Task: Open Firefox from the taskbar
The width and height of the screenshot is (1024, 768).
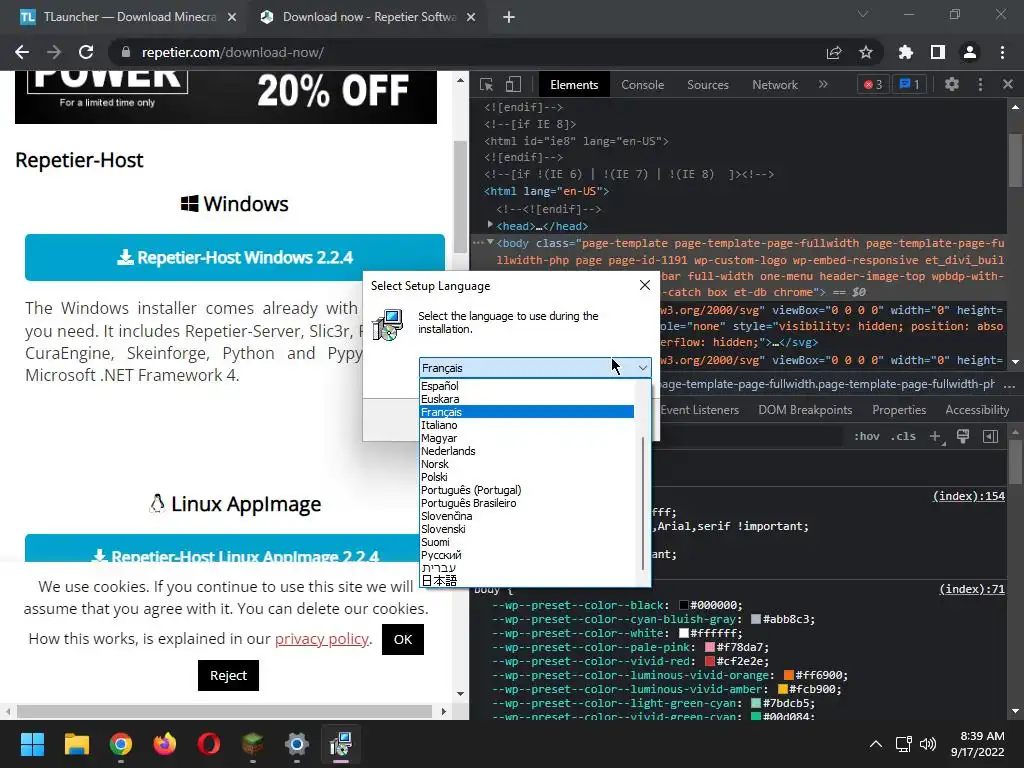Action: coord(165,744)
